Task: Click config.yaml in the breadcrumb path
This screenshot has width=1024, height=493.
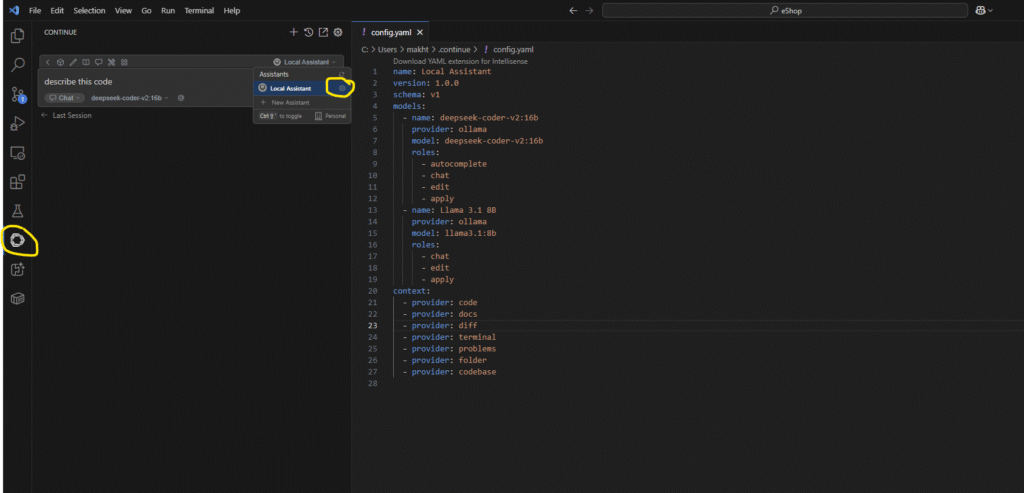Action: [x=513, y=49]
